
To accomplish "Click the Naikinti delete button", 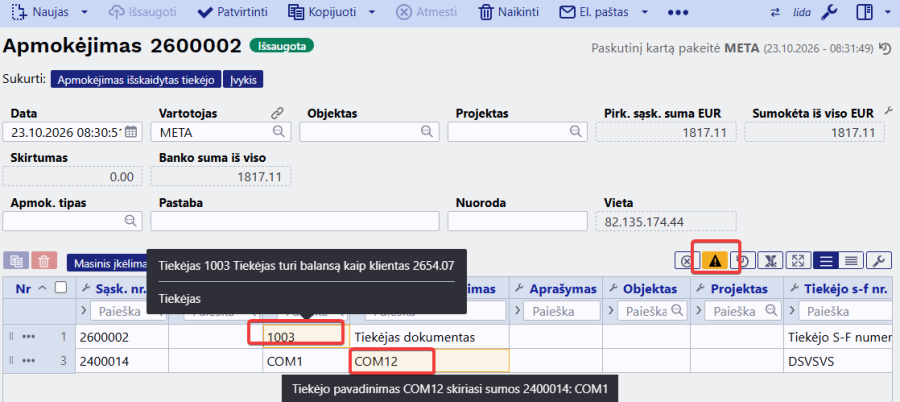I will pyautogui.click(x=509, y=12).
